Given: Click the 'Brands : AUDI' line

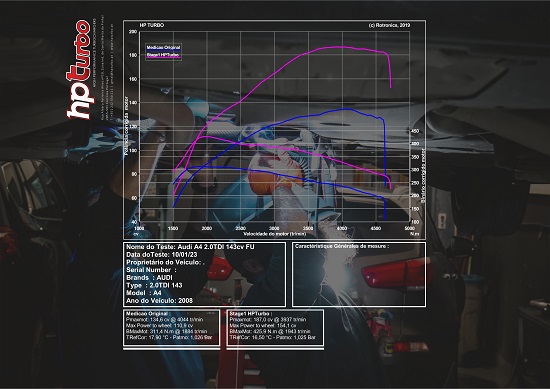Looking at the screenshot, I should (149, 278).
